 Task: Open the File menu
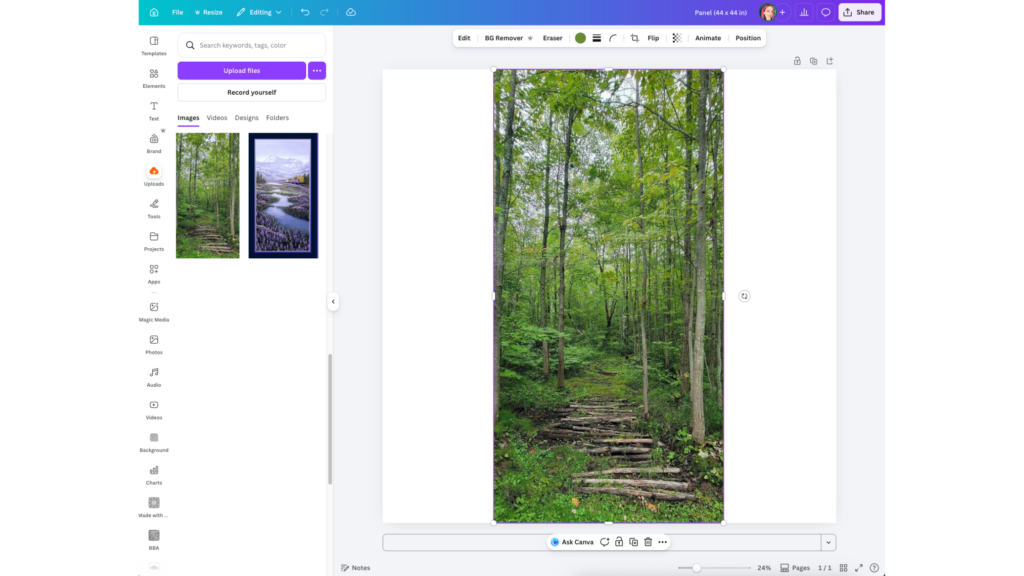pyautogui.click(x=177, y=12)
